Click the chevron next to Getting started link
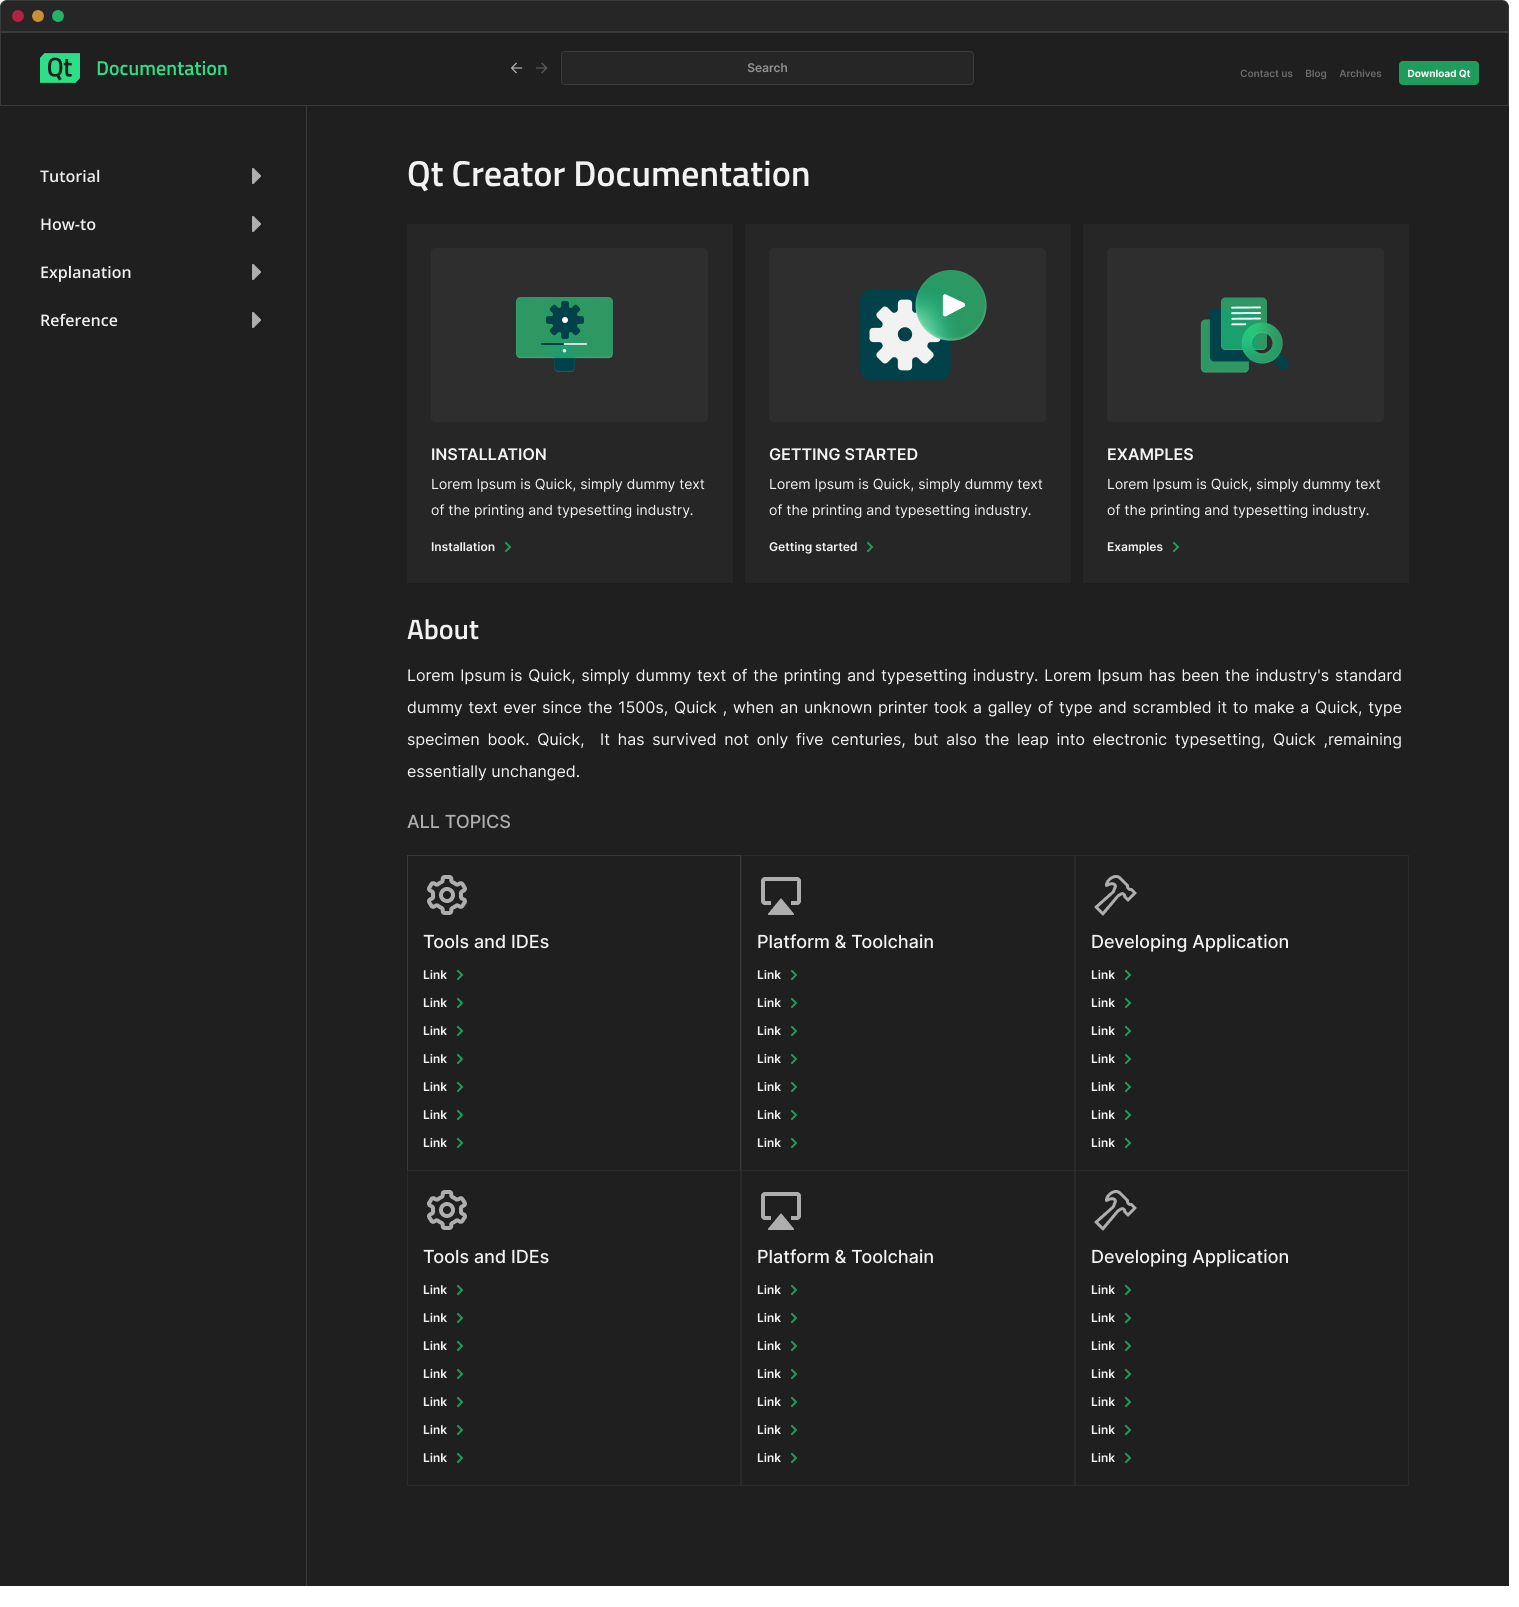Screen dimensions: 1519x1607 [x=870, y=547]
